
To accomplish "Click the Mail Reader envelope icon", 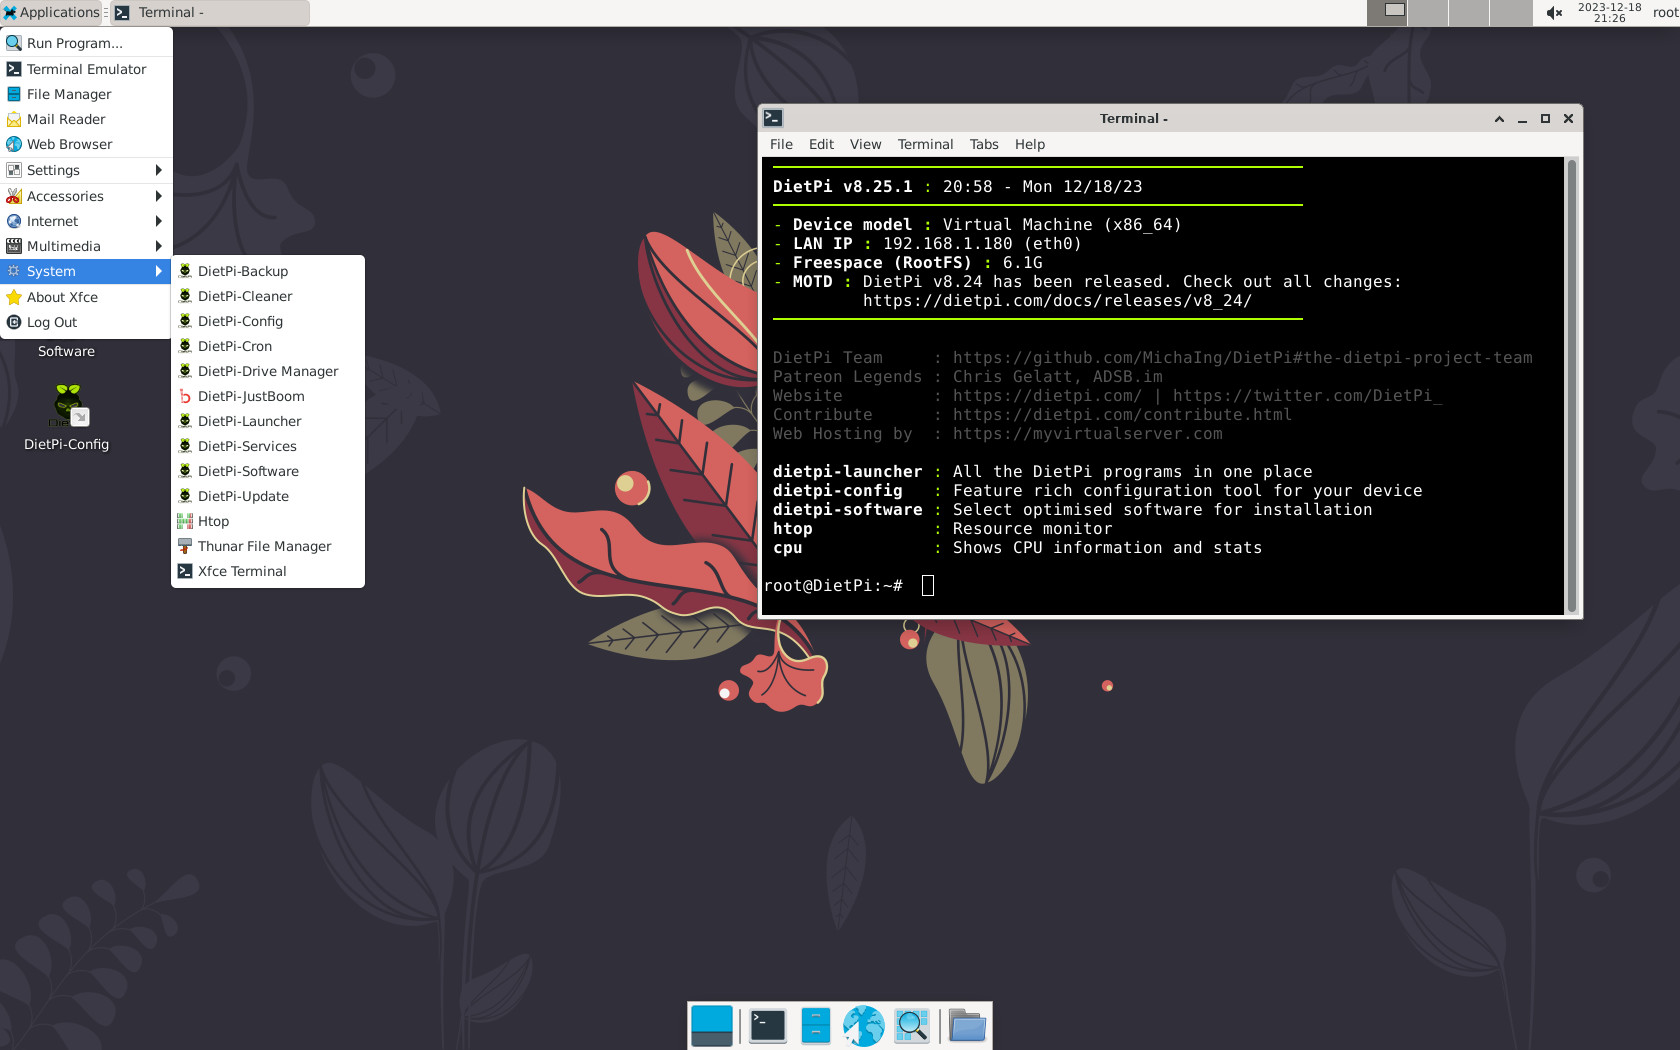I will point(14,119).
